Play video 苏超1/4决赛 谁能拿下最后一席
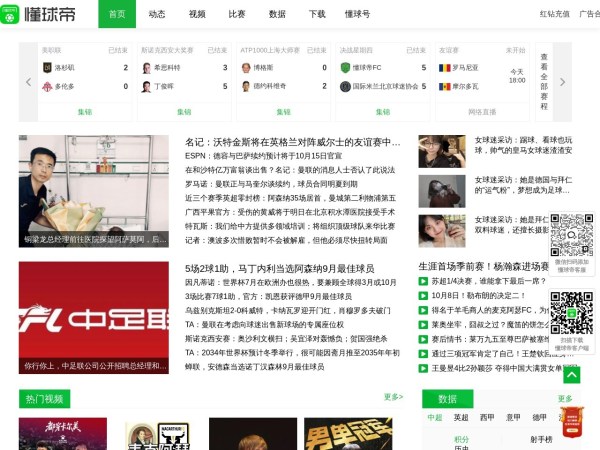Viewport: 600px width, 450px height. (489, 281)
